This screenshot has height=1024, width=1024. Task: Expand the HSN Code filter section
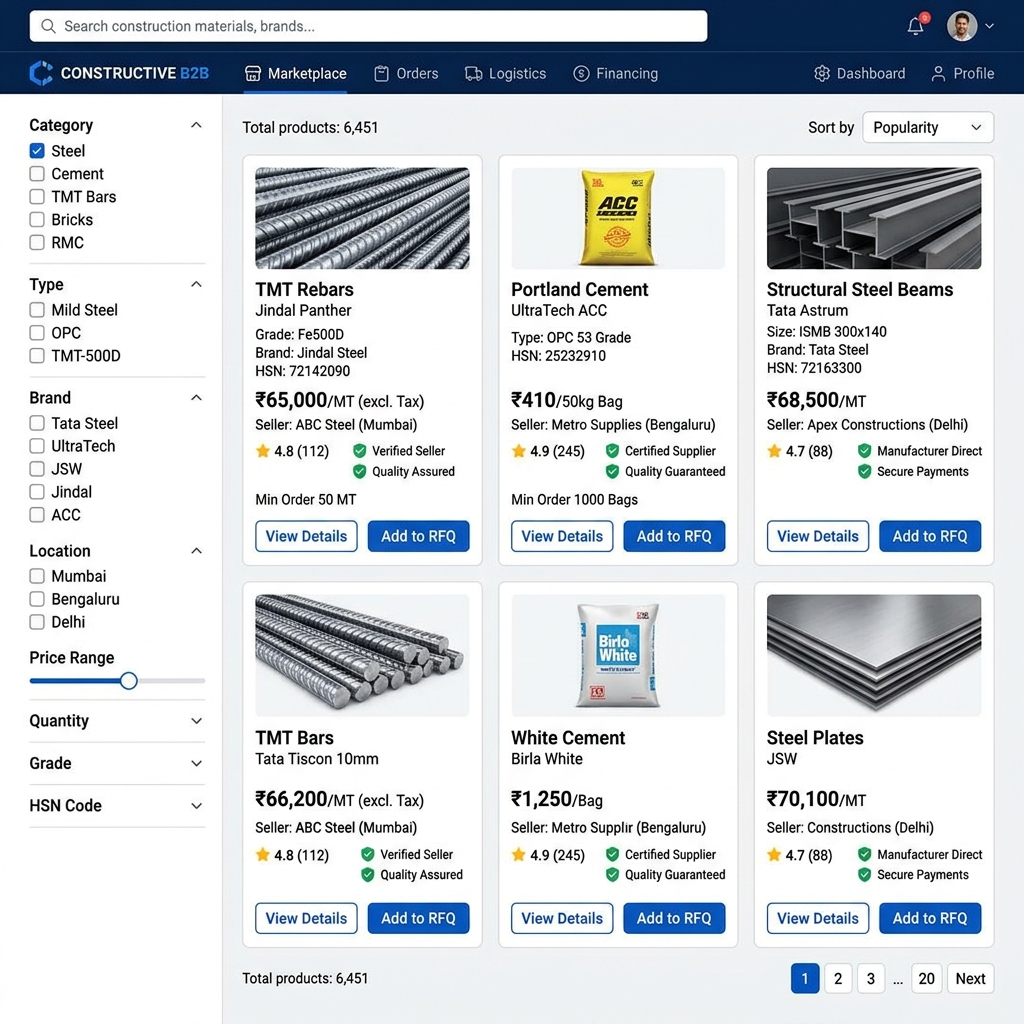pyautogui.click(x=196, y=806)
